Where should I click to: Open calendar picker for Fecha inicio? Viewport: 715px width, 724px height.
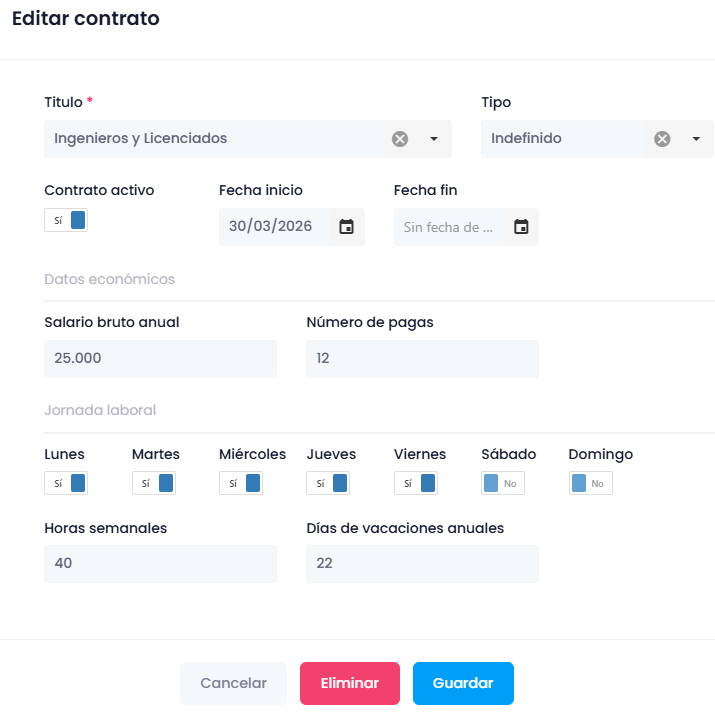(347, 227)
